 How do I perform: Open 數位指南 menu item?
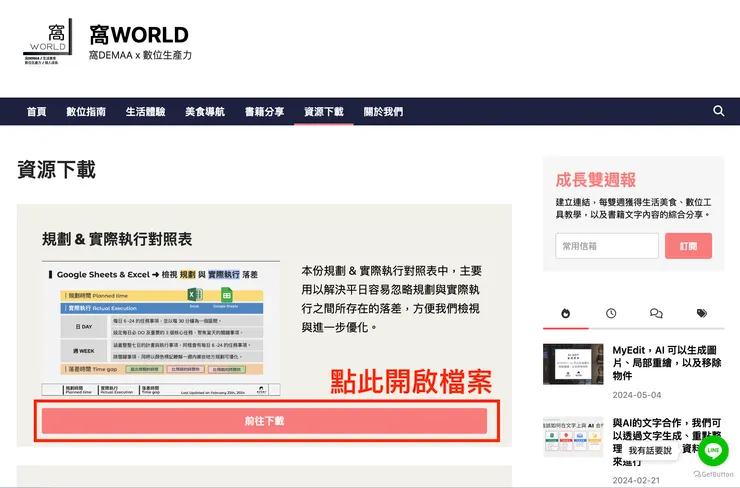86,112
